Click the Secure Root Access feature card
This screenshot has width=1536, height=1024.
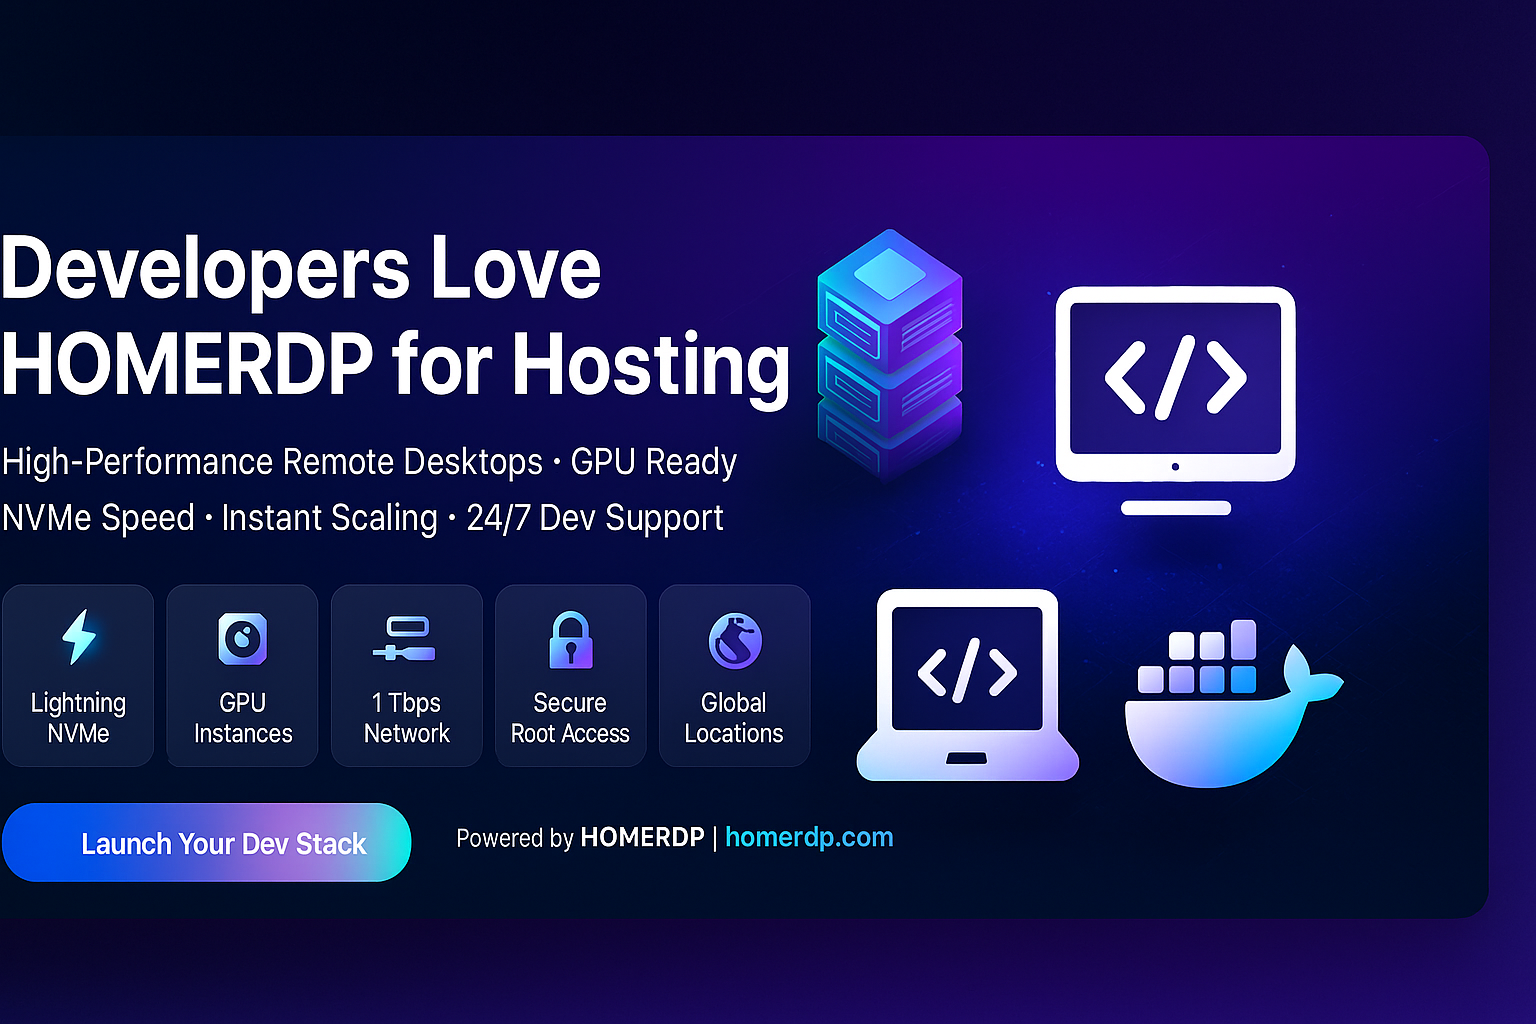(x=570, y=675)
